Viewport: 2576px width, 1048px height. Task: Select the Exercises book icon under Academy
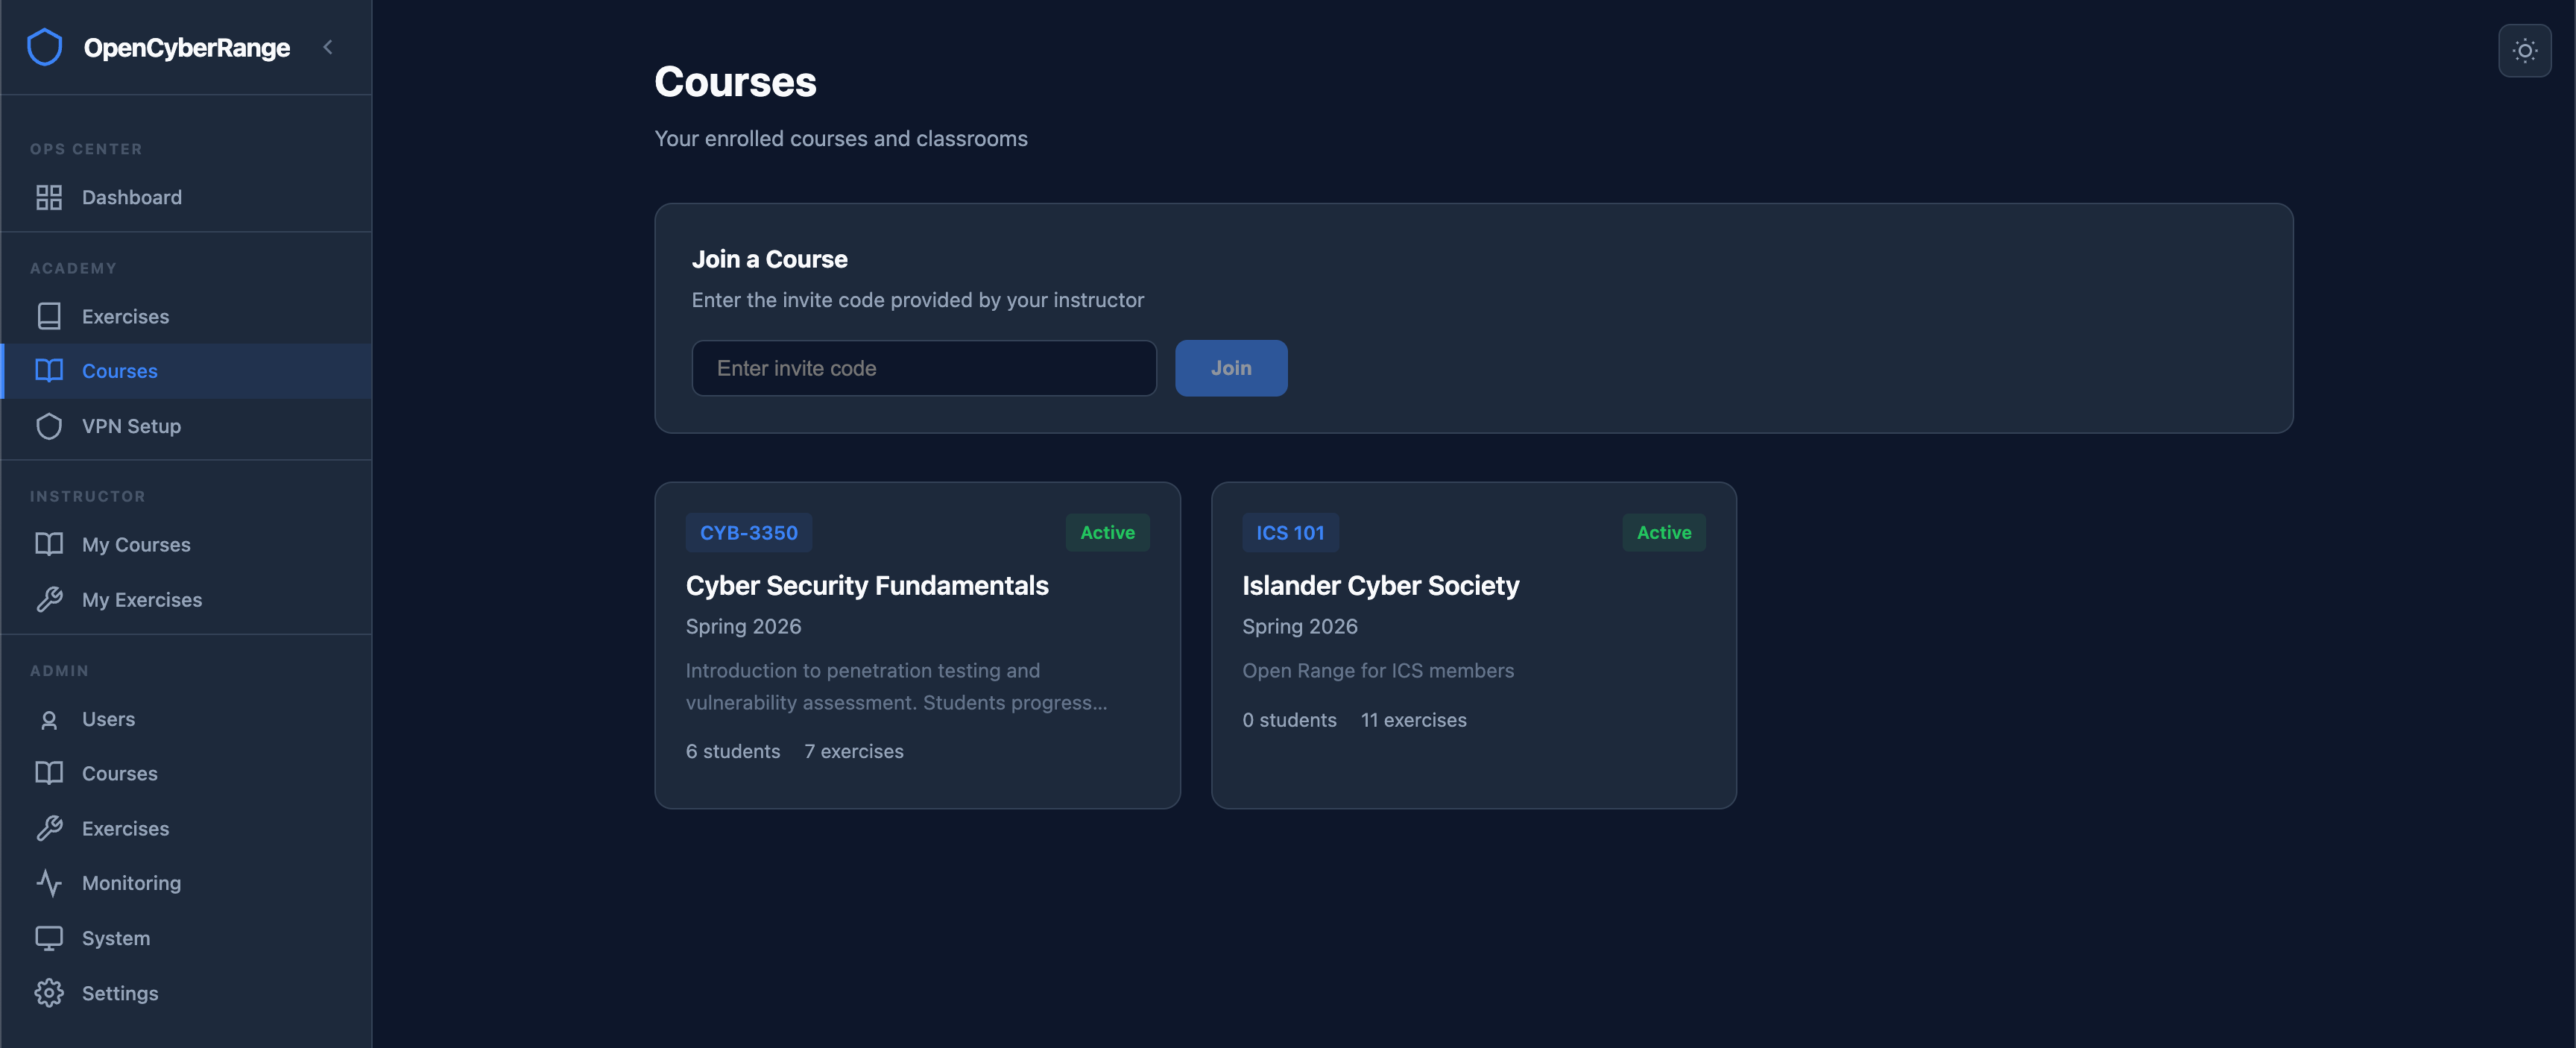tap(49, 315)
